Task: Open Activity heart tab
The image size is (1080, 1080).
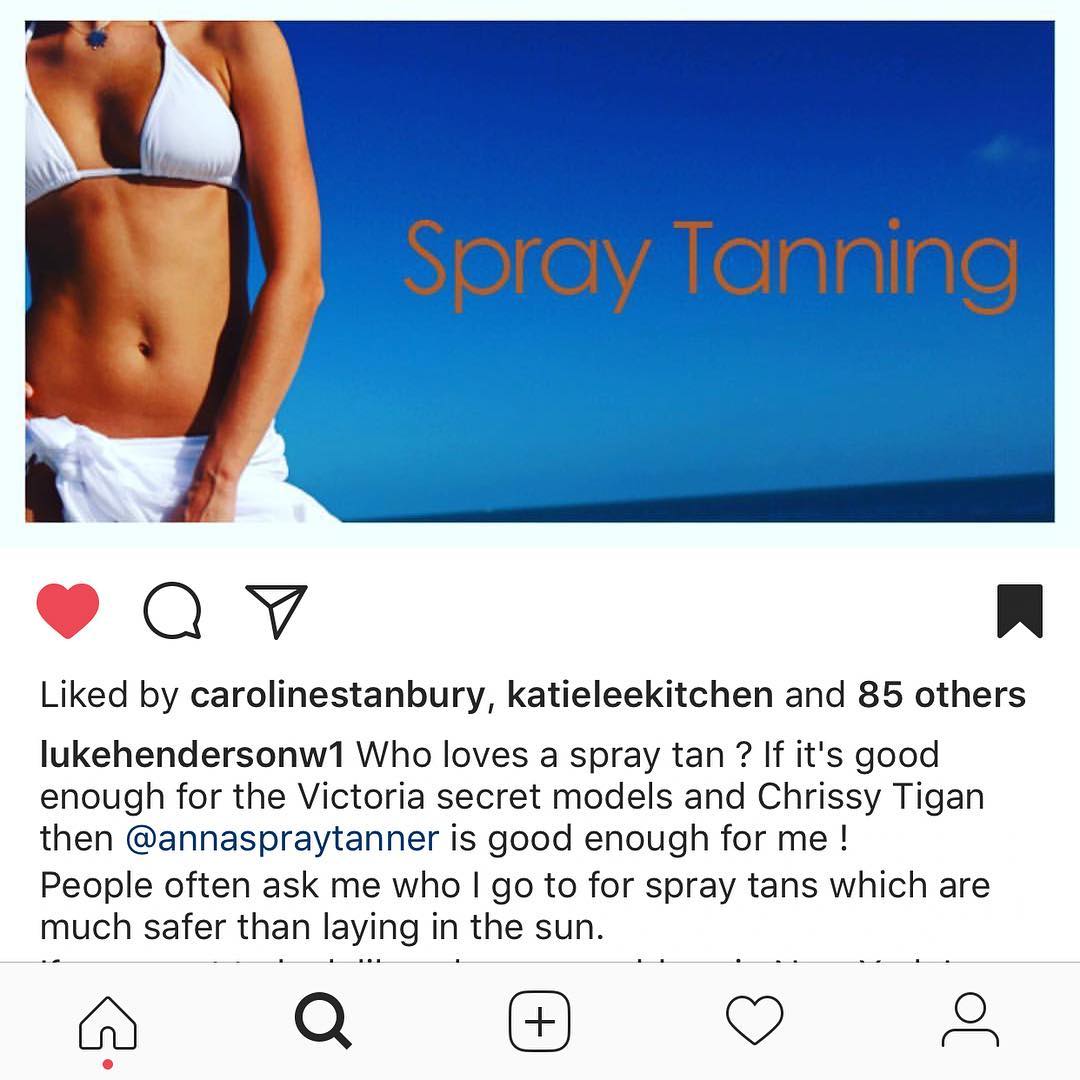Action: pyautogui.click(x=755, y=1020)
